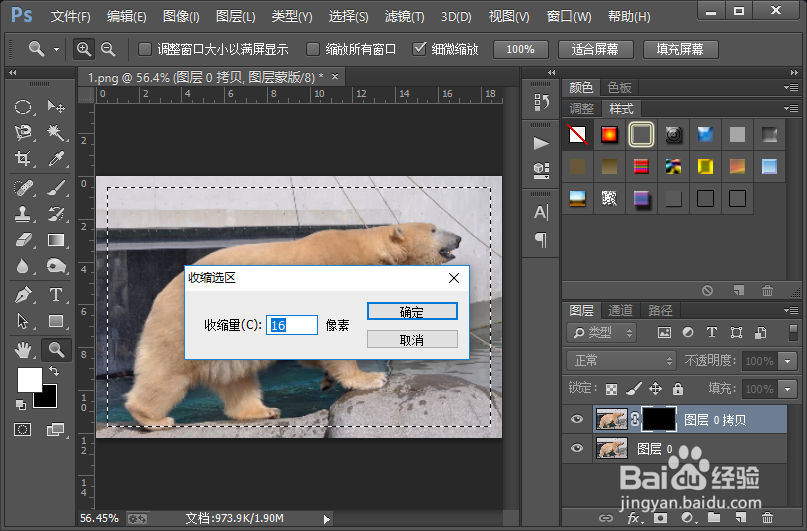
Task: Change the screen mode
Action: point(55,430)
